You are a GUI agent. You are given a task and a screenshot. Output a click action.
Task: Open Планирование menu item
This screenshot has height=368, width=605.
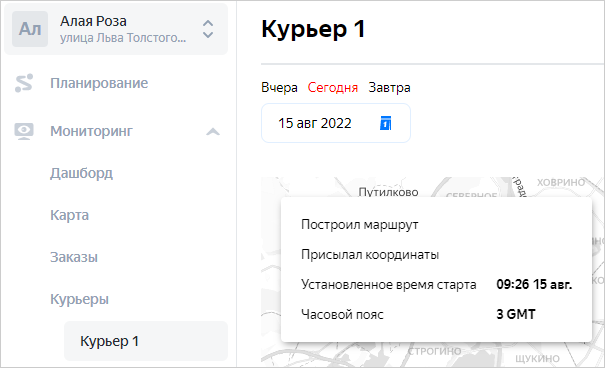coord(99,83)
